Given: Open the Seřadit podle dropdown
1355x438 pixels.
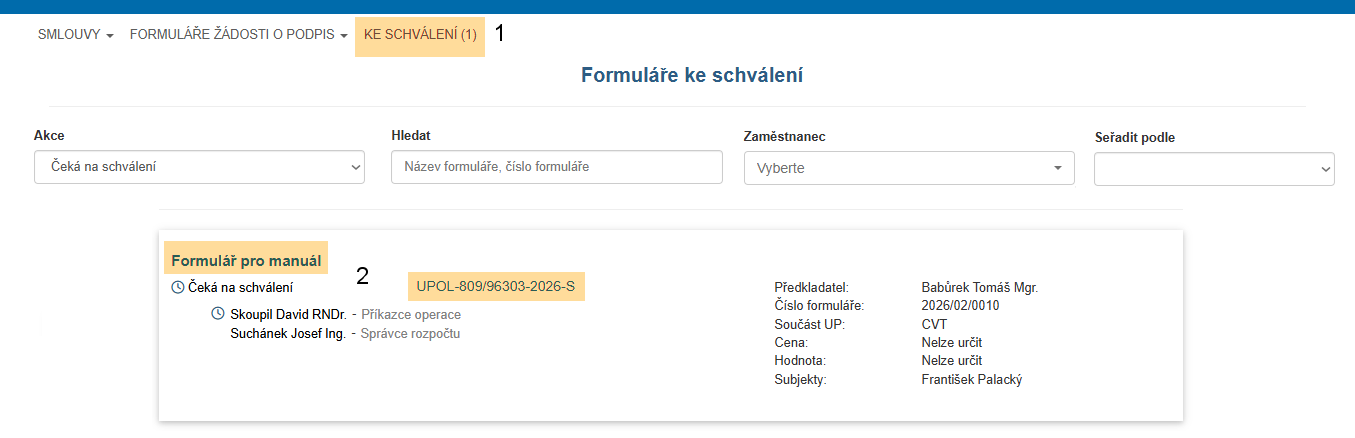Looking at the screenshot, I should click(x=1214, y=169).
